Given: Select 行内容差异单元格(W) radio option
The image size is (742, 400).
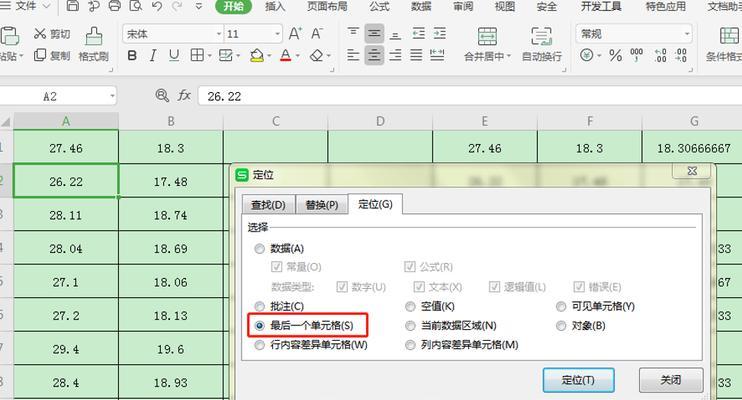Looking at the screenshot, I should (x=259, y=345).
